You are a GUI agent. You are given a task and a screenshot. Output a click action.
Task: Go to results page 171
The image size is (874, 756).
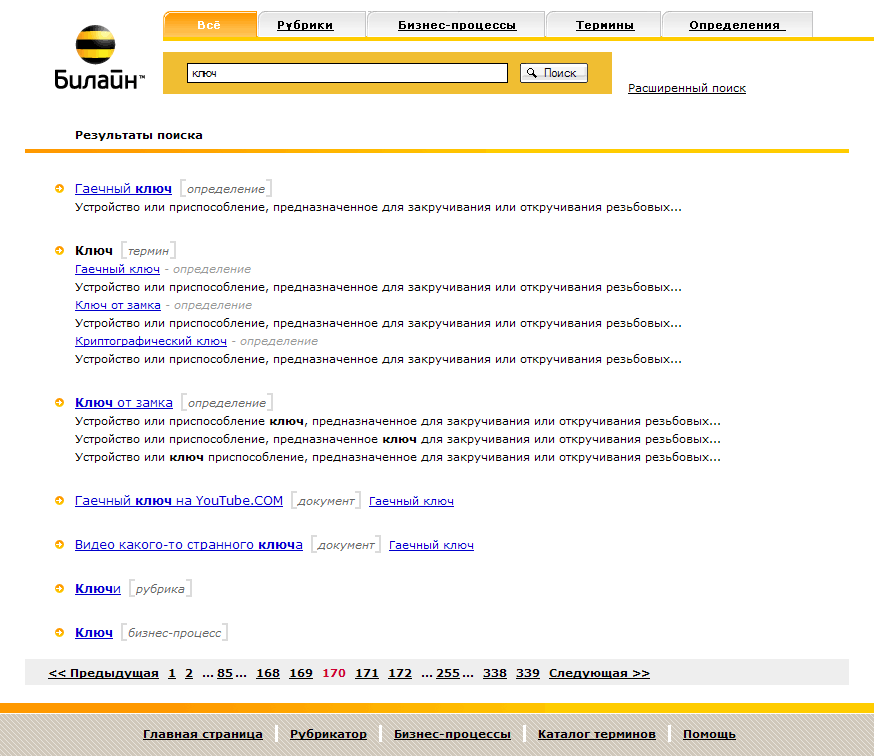click(x=367, y=673)
